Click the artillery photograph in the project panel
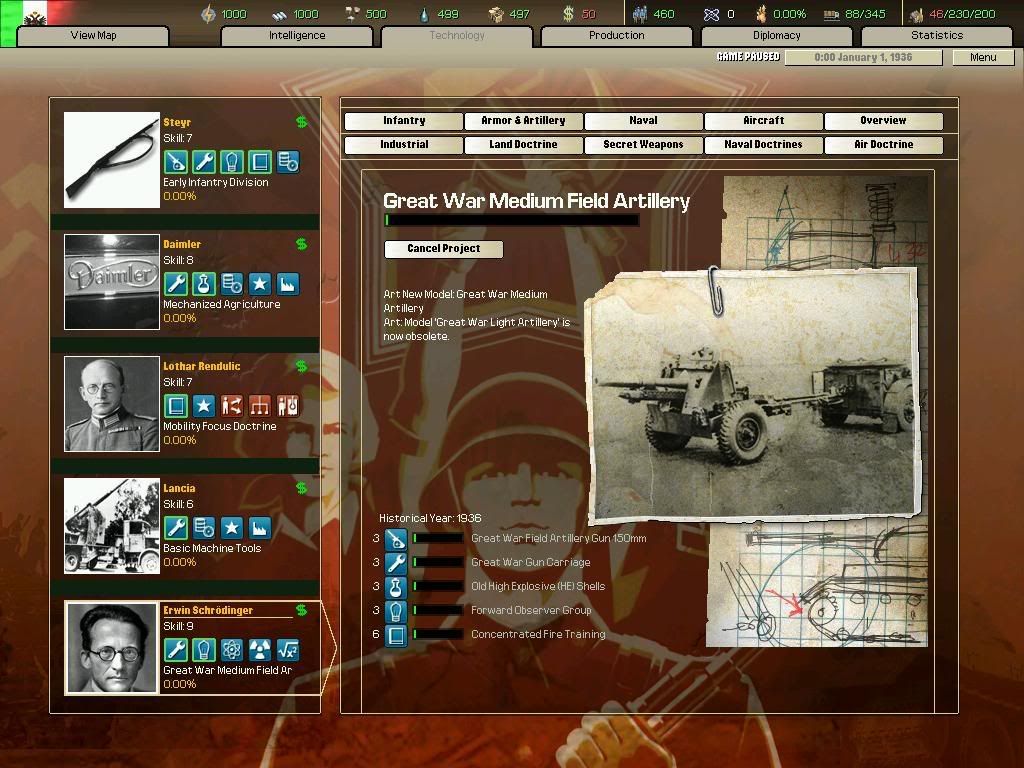This screenshot has width=1024, height=768. pos(754,395)
